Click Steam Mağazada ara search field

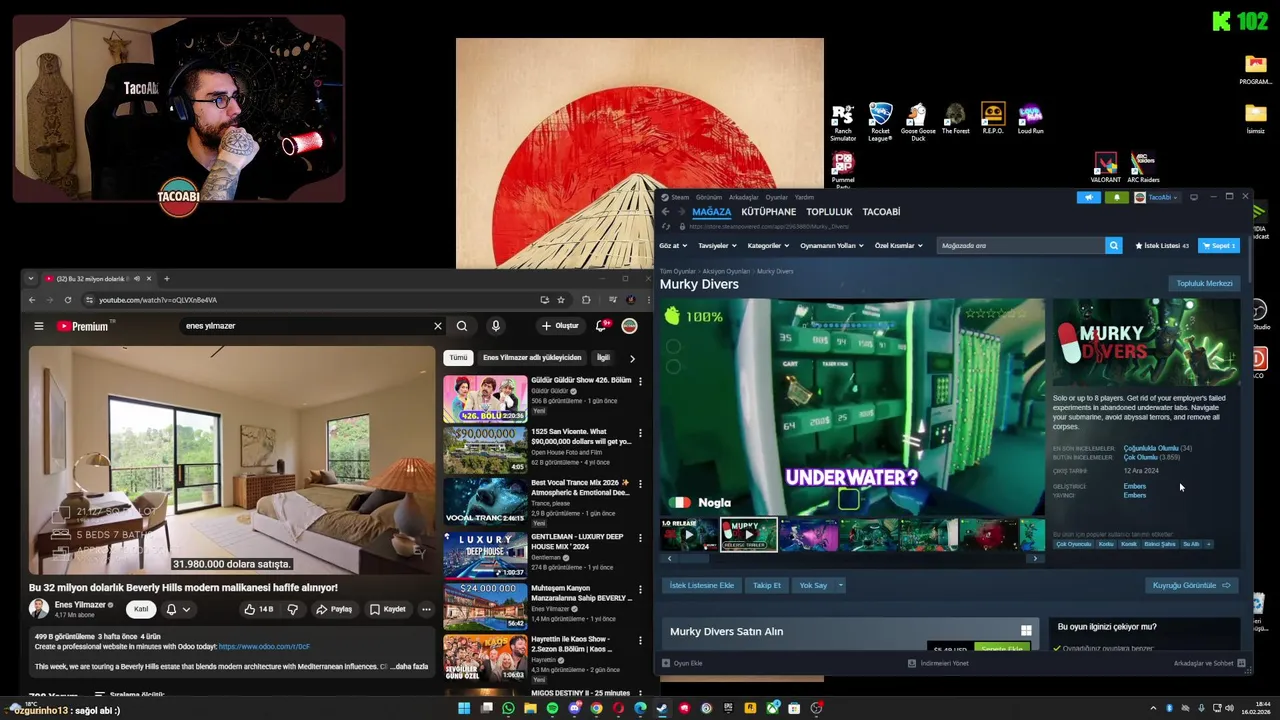[x=1020, y=245]
